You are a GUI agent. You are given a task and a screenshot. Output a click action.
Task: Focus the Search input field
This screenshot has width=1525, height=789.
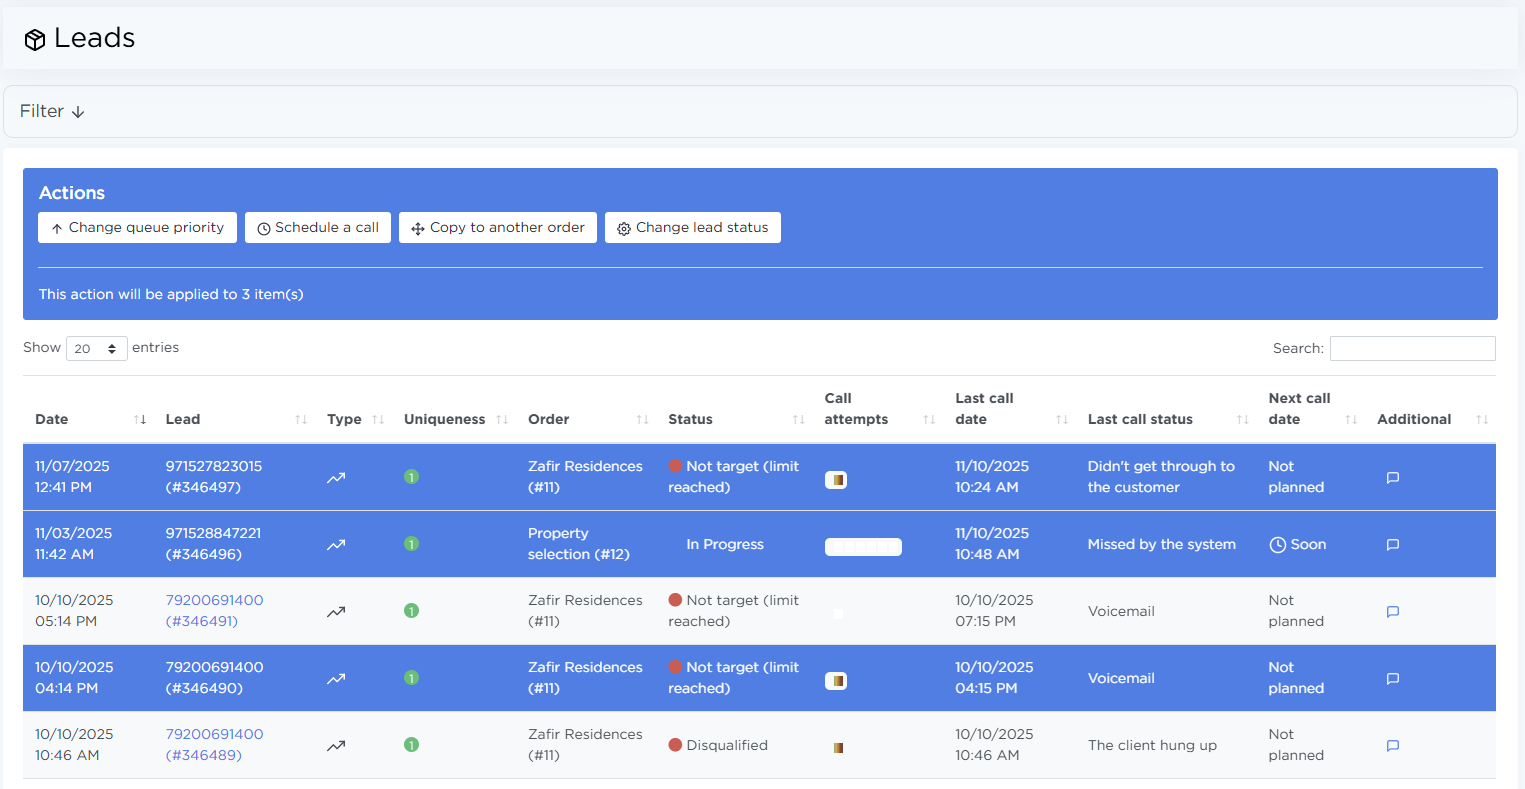pos(1412,348)
